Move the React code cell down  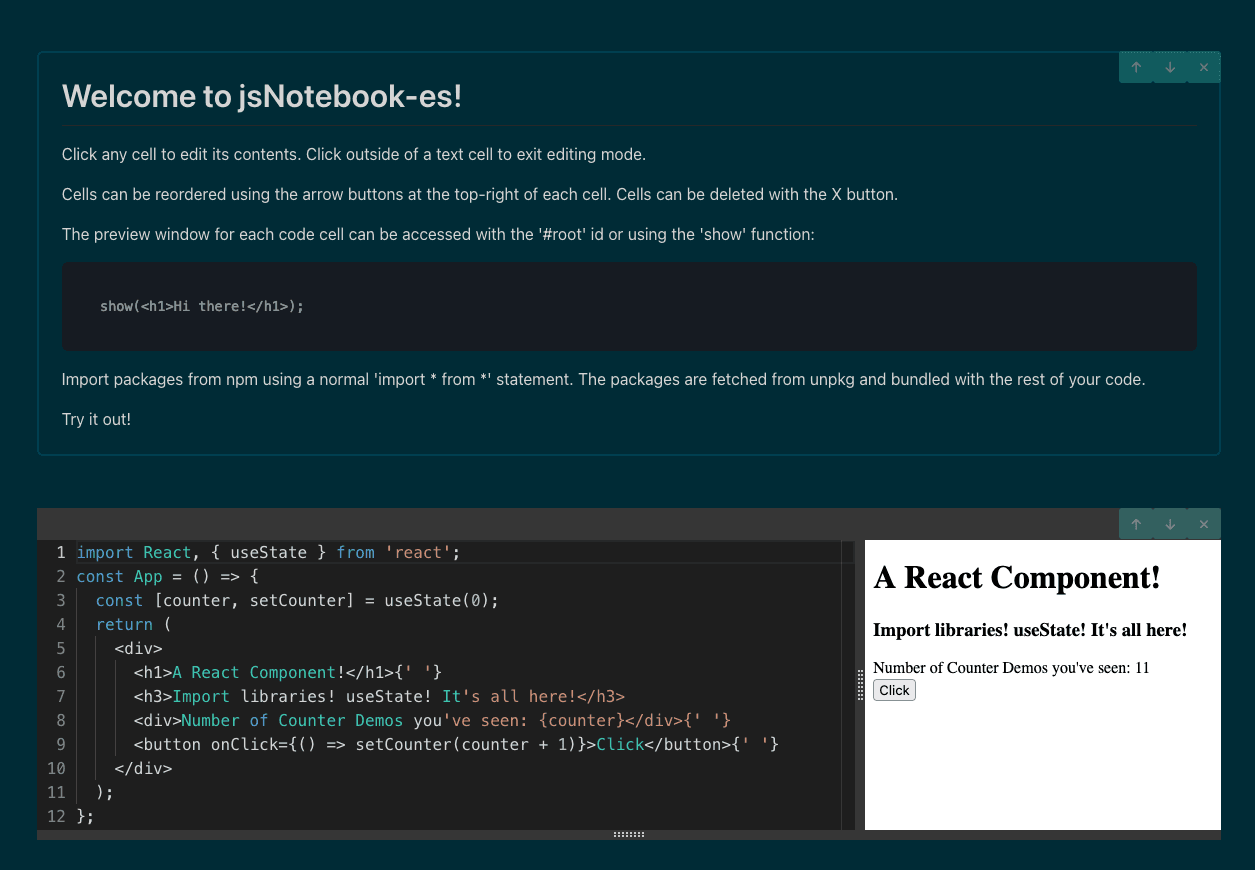(1170, 524)
